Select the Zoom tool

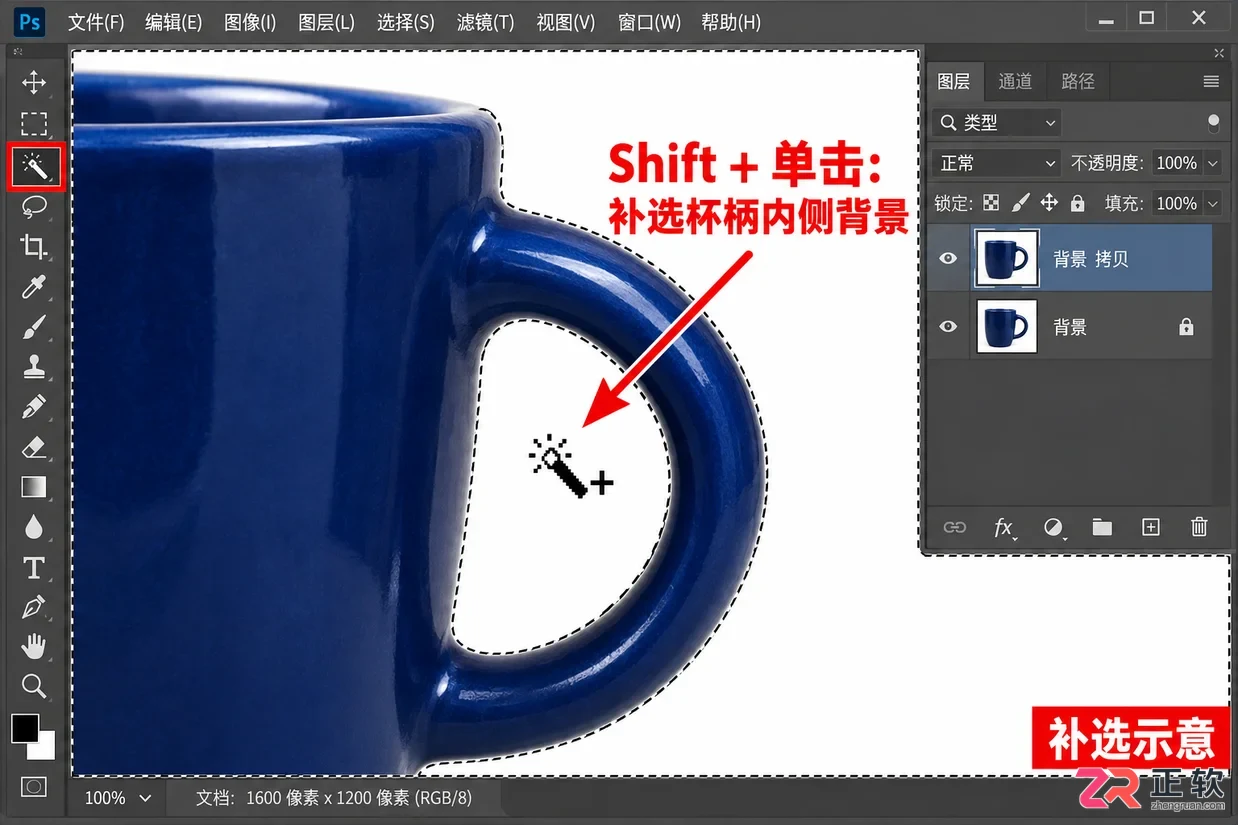34,686
